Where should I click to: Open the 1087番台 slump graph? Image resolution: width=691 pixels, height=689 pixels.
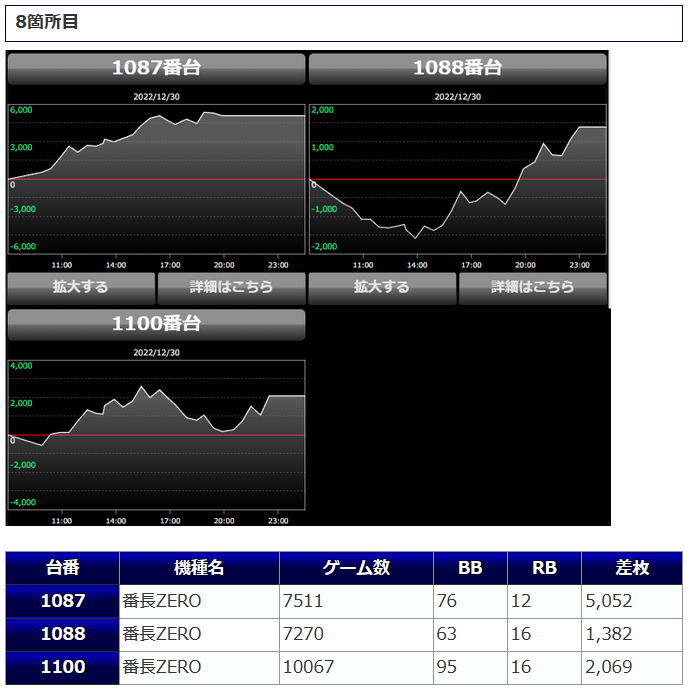pyautogui.click(x=156, y=179)
